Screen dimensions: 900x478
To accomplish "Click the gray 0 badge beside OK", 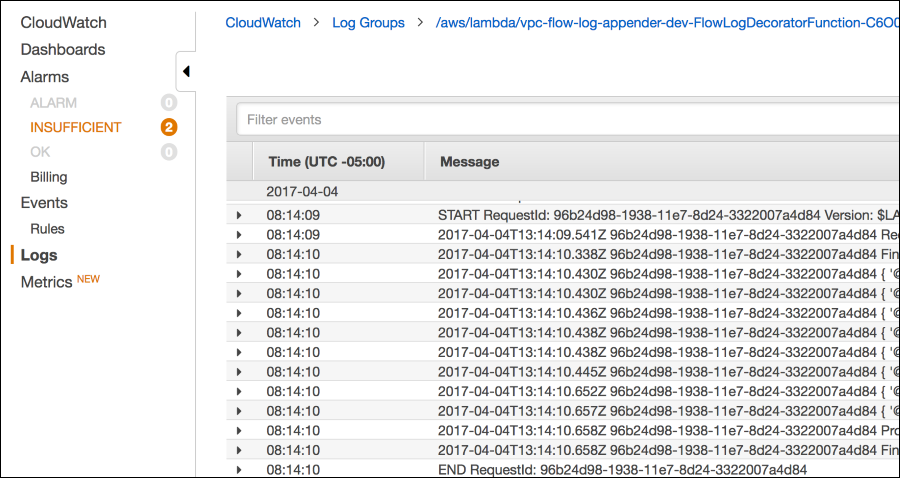I will [x=169, y=152].
